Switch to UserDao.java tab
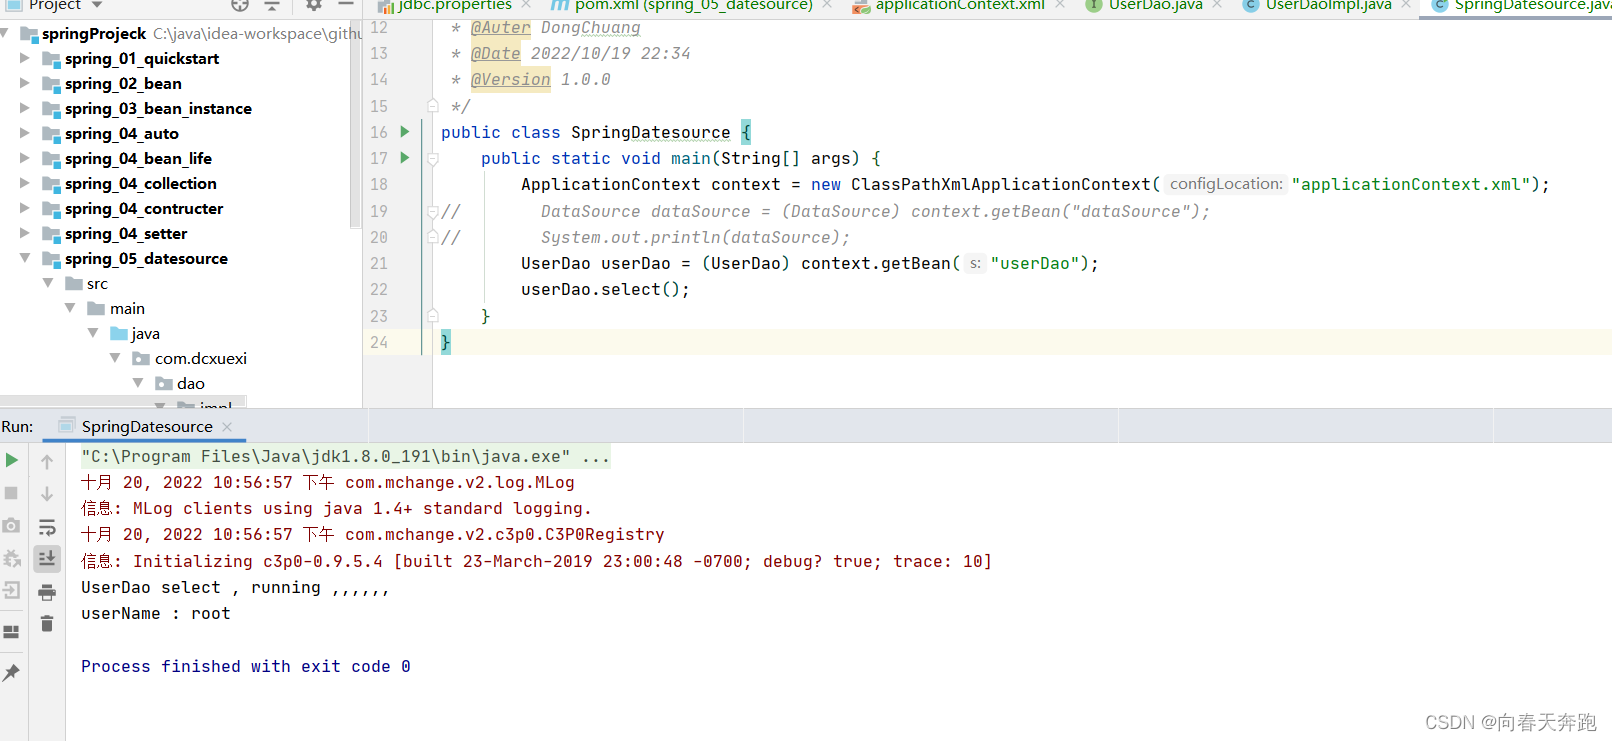This screenshot has height=741, width=1612. click(x=1155, y=5)
